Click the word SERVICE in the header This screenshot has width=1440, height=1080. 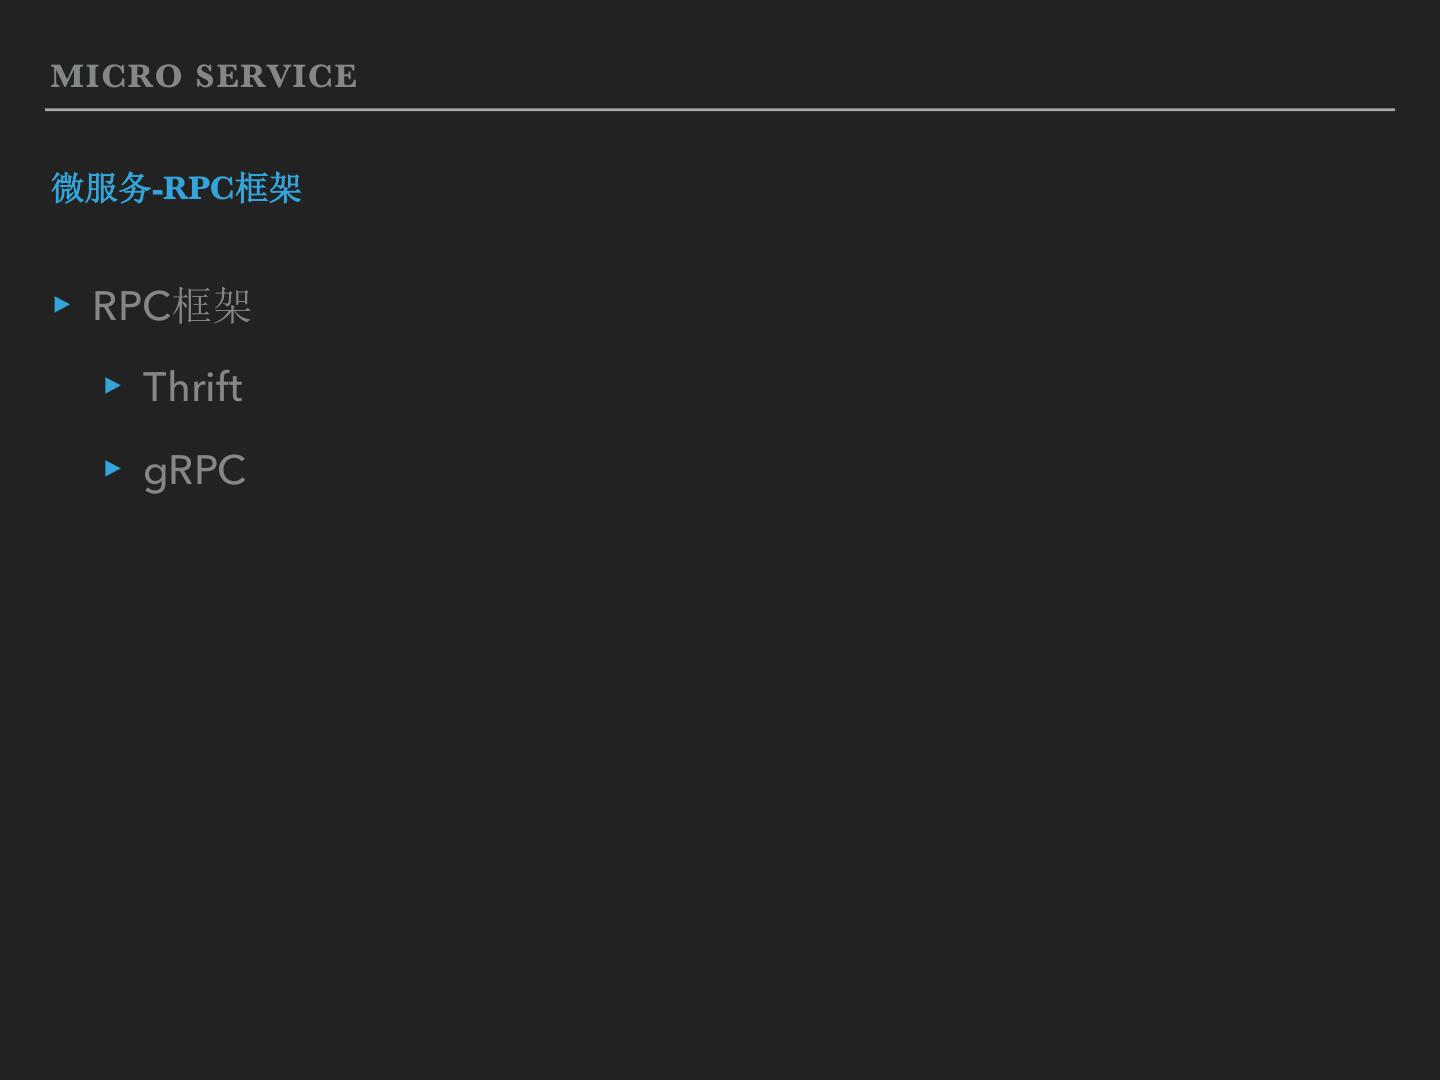pyautogui.click(x=276, y=76)
